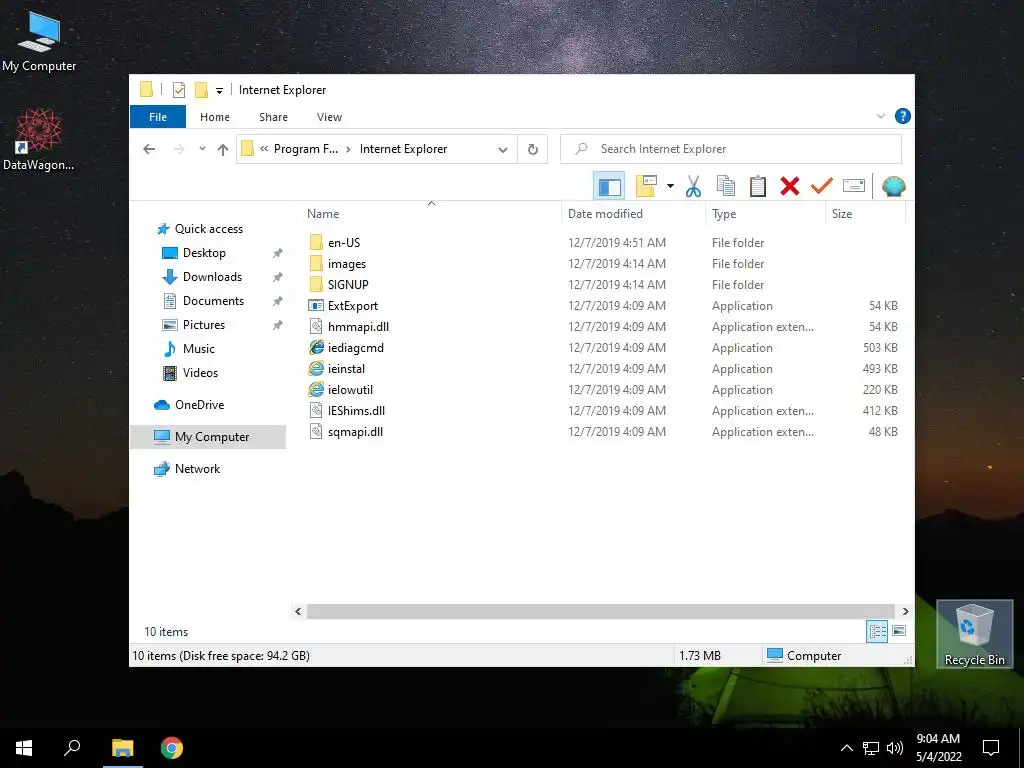The height and width of the screenshot is (768, 1024).
Task: Click the Properties quick access toolbar icon
Action: click(x=179, y=90)
